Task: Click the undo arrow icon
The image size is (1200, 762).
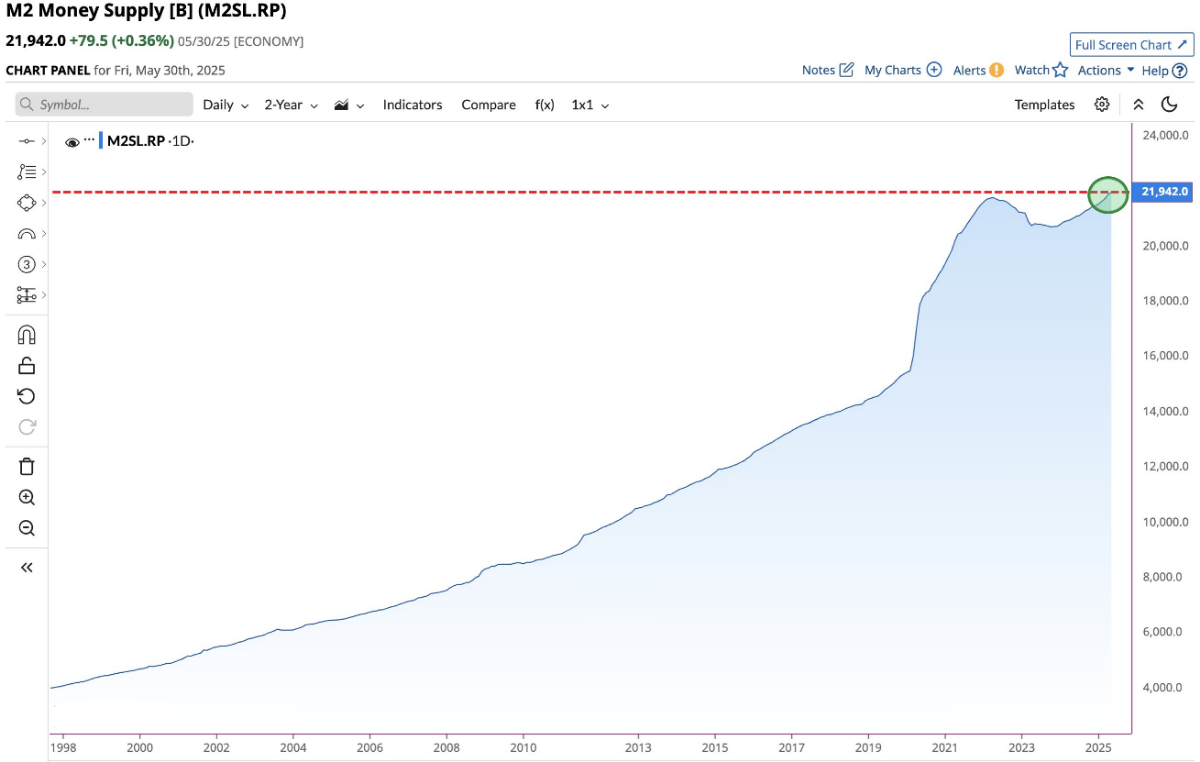Action: 27,396
